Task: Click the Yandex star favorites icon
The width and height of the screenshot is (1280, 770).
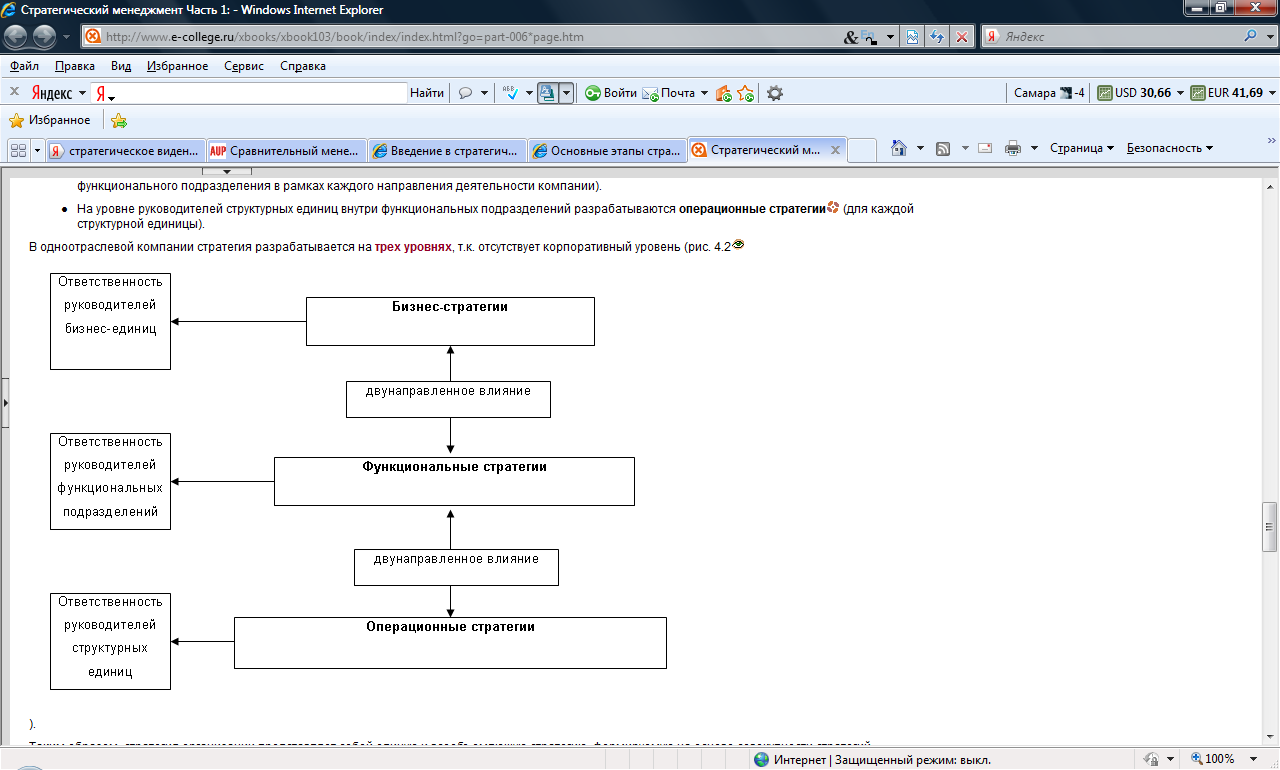Action: click(x=745, y=93)
